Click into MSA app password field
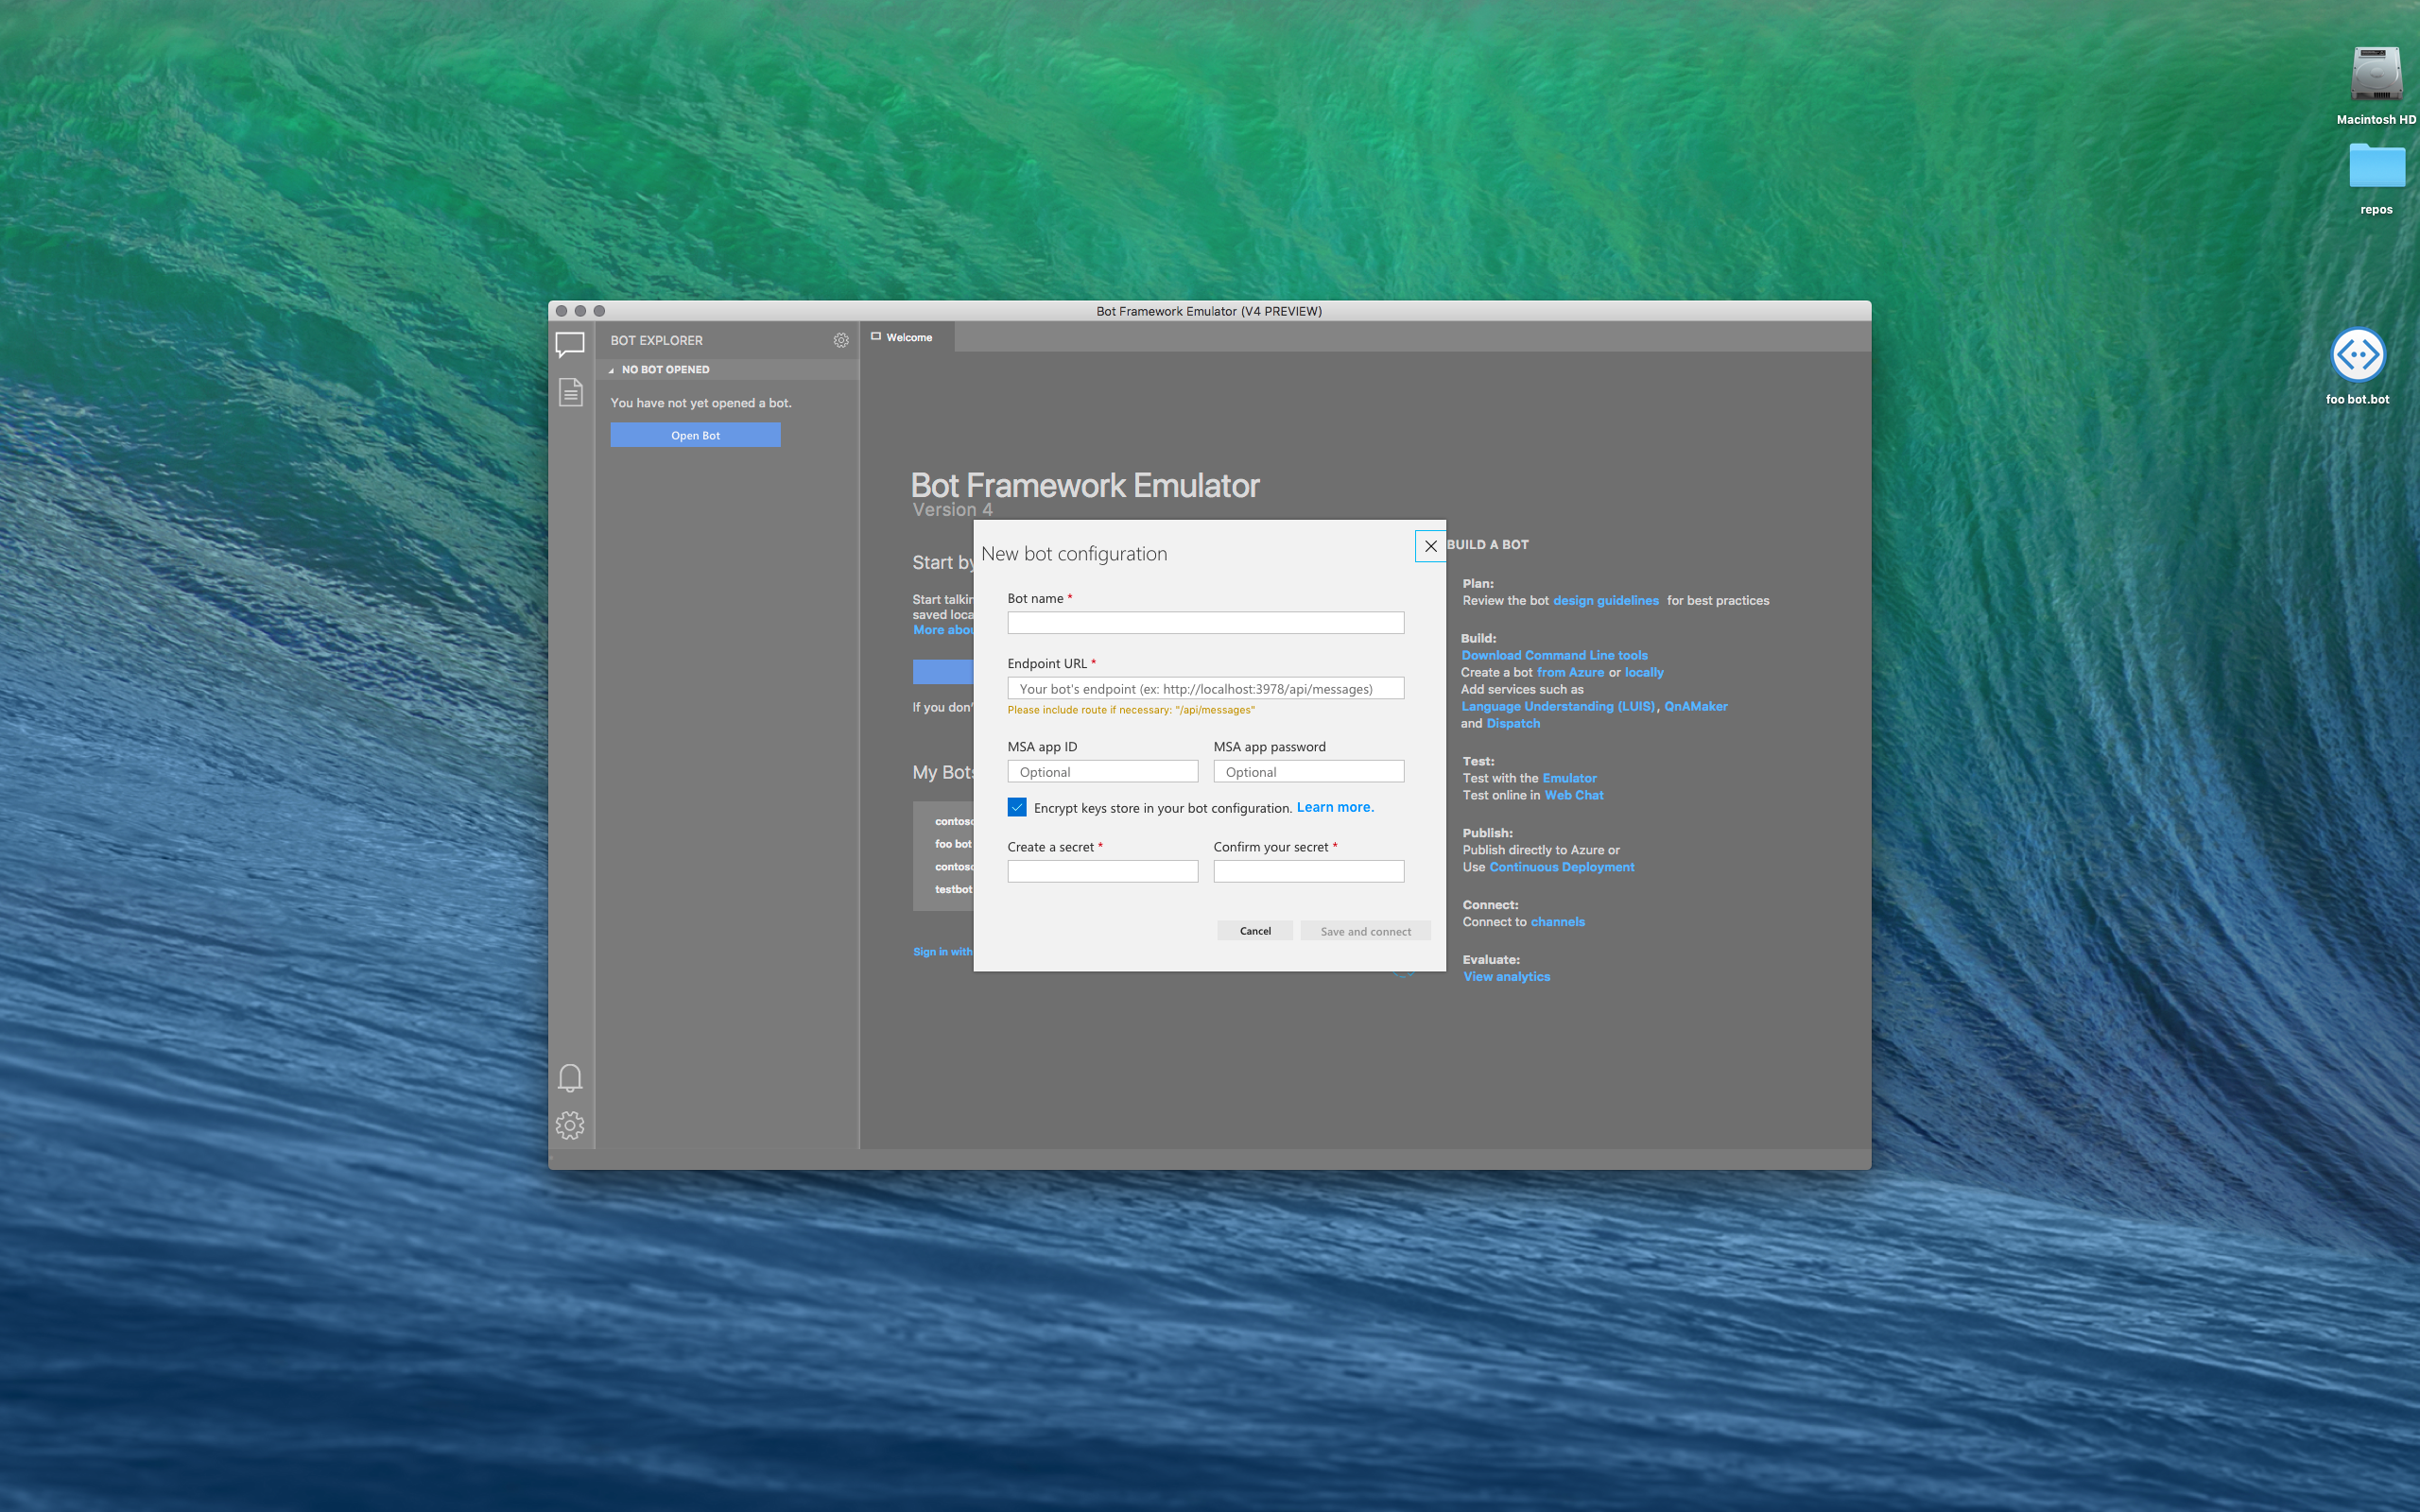 click(1308, 772)
